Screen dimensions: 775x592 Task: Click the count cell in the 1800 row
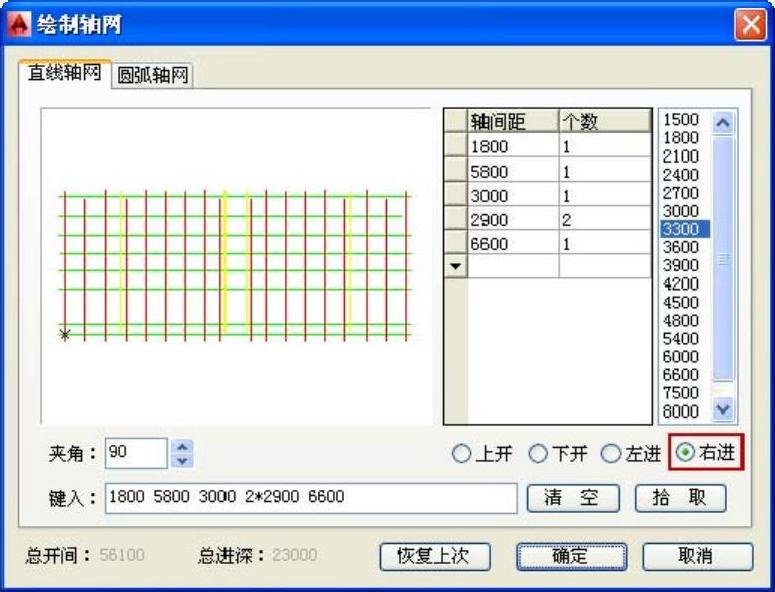coord(605,146)
